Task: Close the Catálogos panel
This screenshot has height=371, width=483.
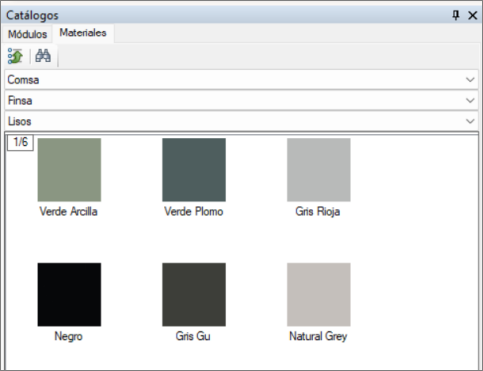Action: tap(473, 15)
